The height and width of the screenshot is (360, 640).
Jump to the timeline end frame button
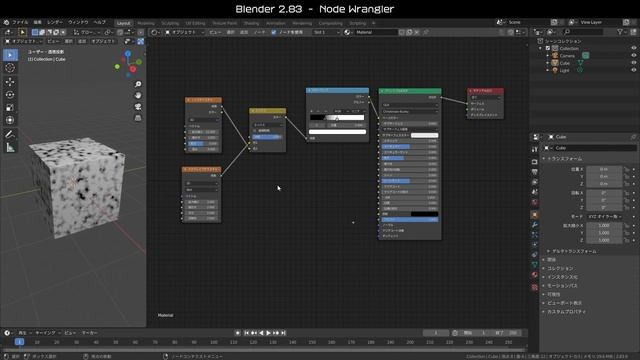tap(283, 333)
